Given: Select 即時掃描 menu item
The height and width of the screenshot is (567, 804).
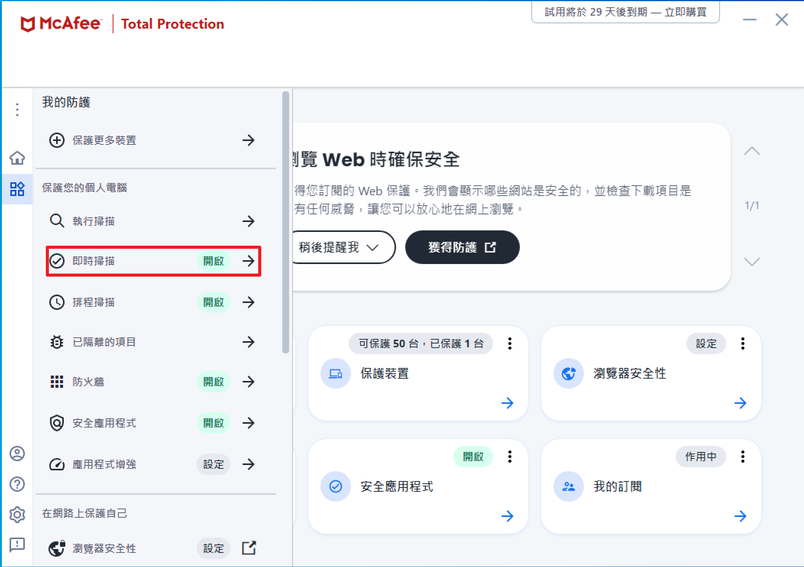Looking at the screenshot, I should pos(153,261).
